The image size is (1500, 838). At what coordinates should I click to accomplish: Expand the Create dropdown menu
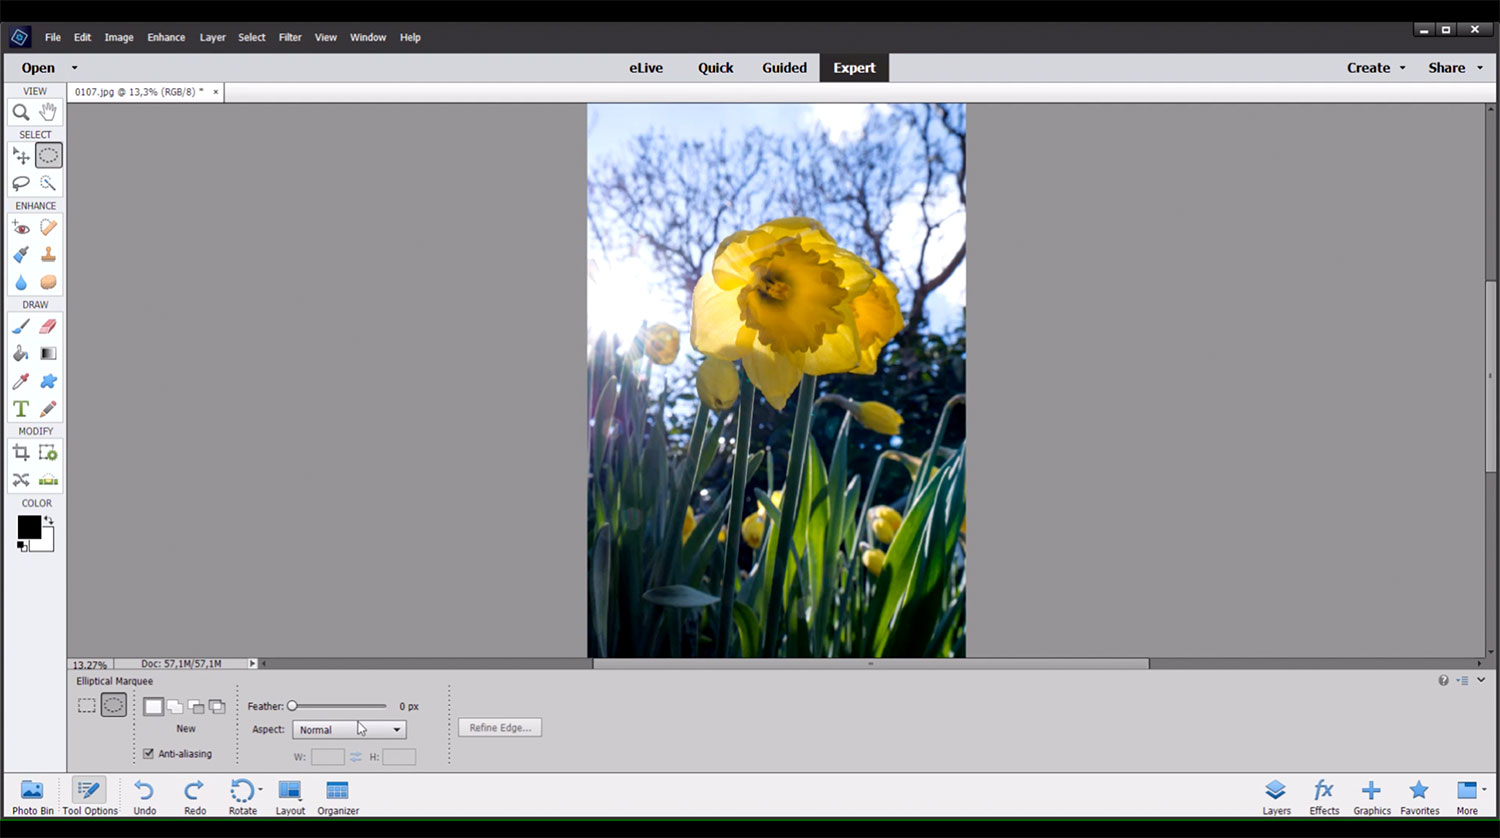coord(1376,68)
